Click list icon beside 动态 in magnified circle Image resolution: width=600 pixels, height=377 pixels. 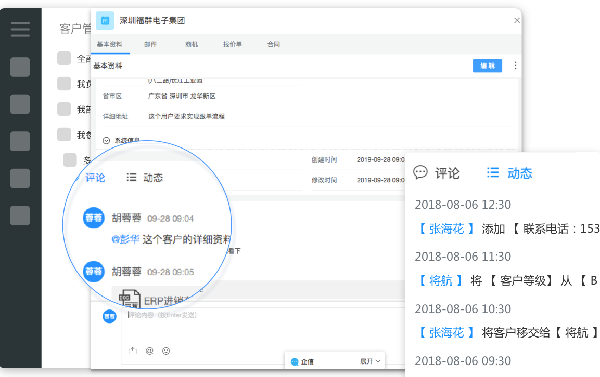pos(131,177)
